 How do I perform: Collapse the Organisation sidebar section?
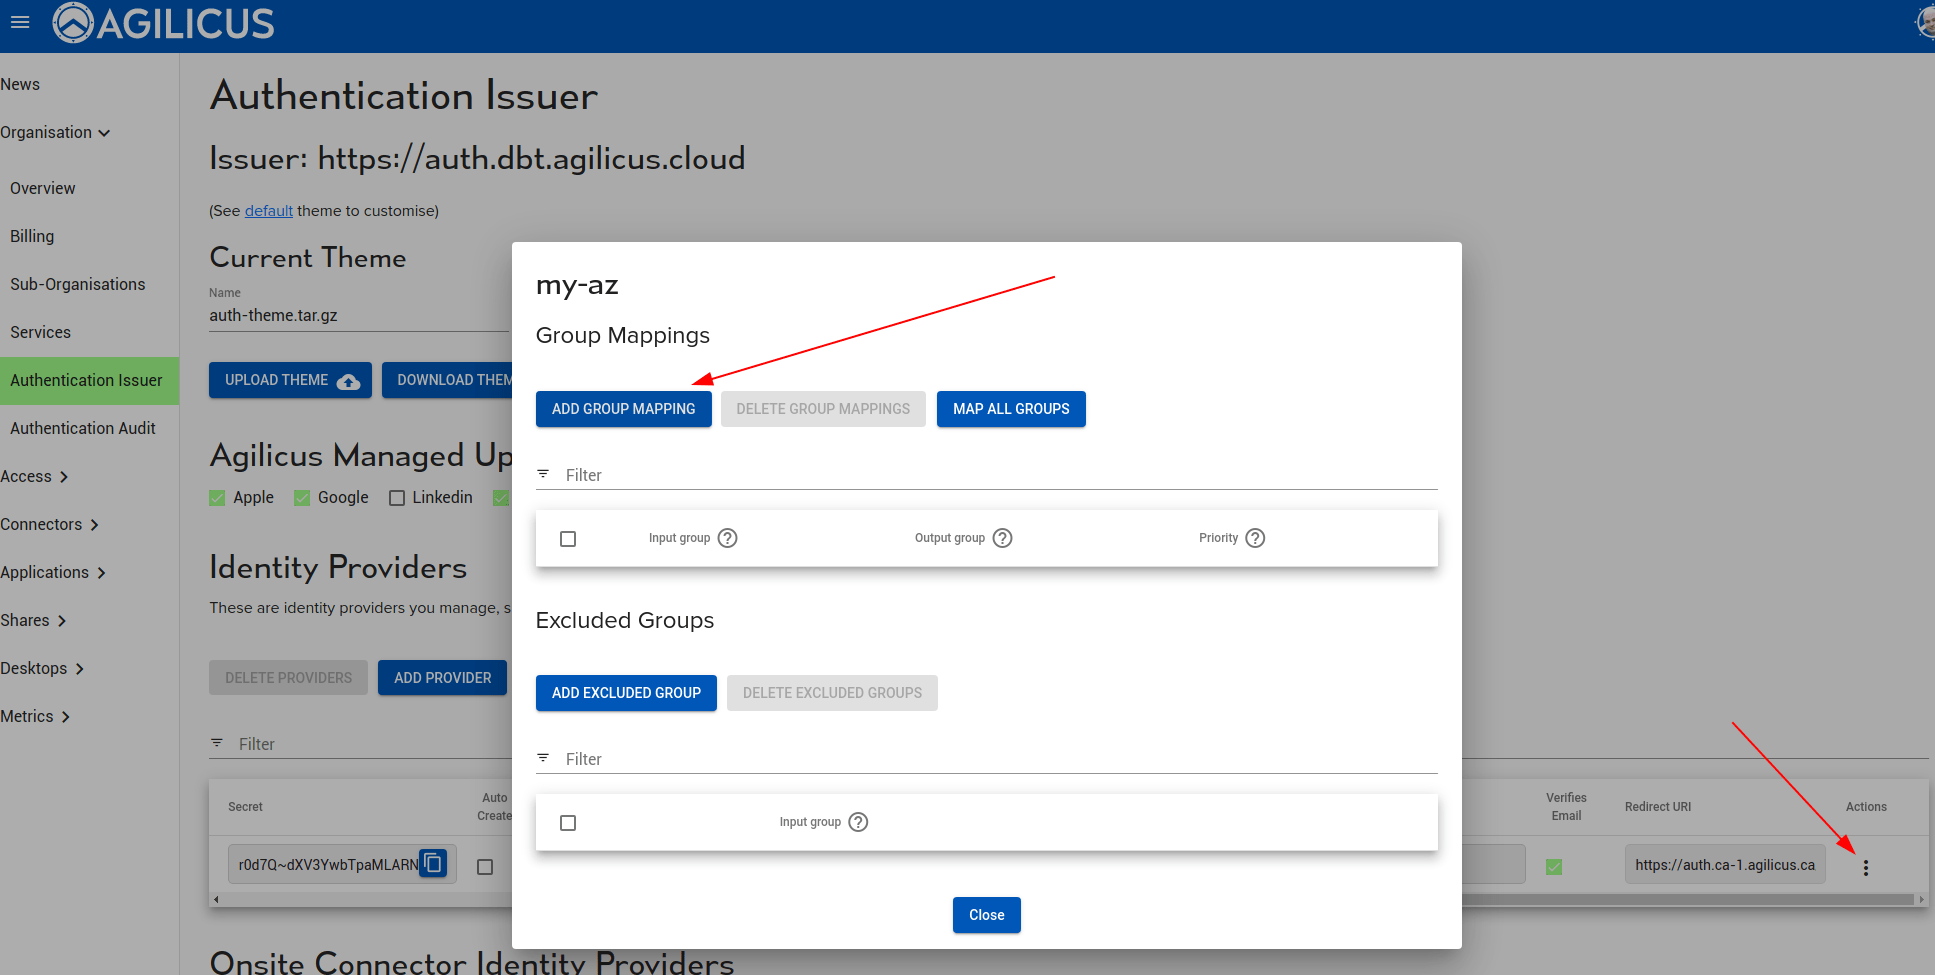55,133
